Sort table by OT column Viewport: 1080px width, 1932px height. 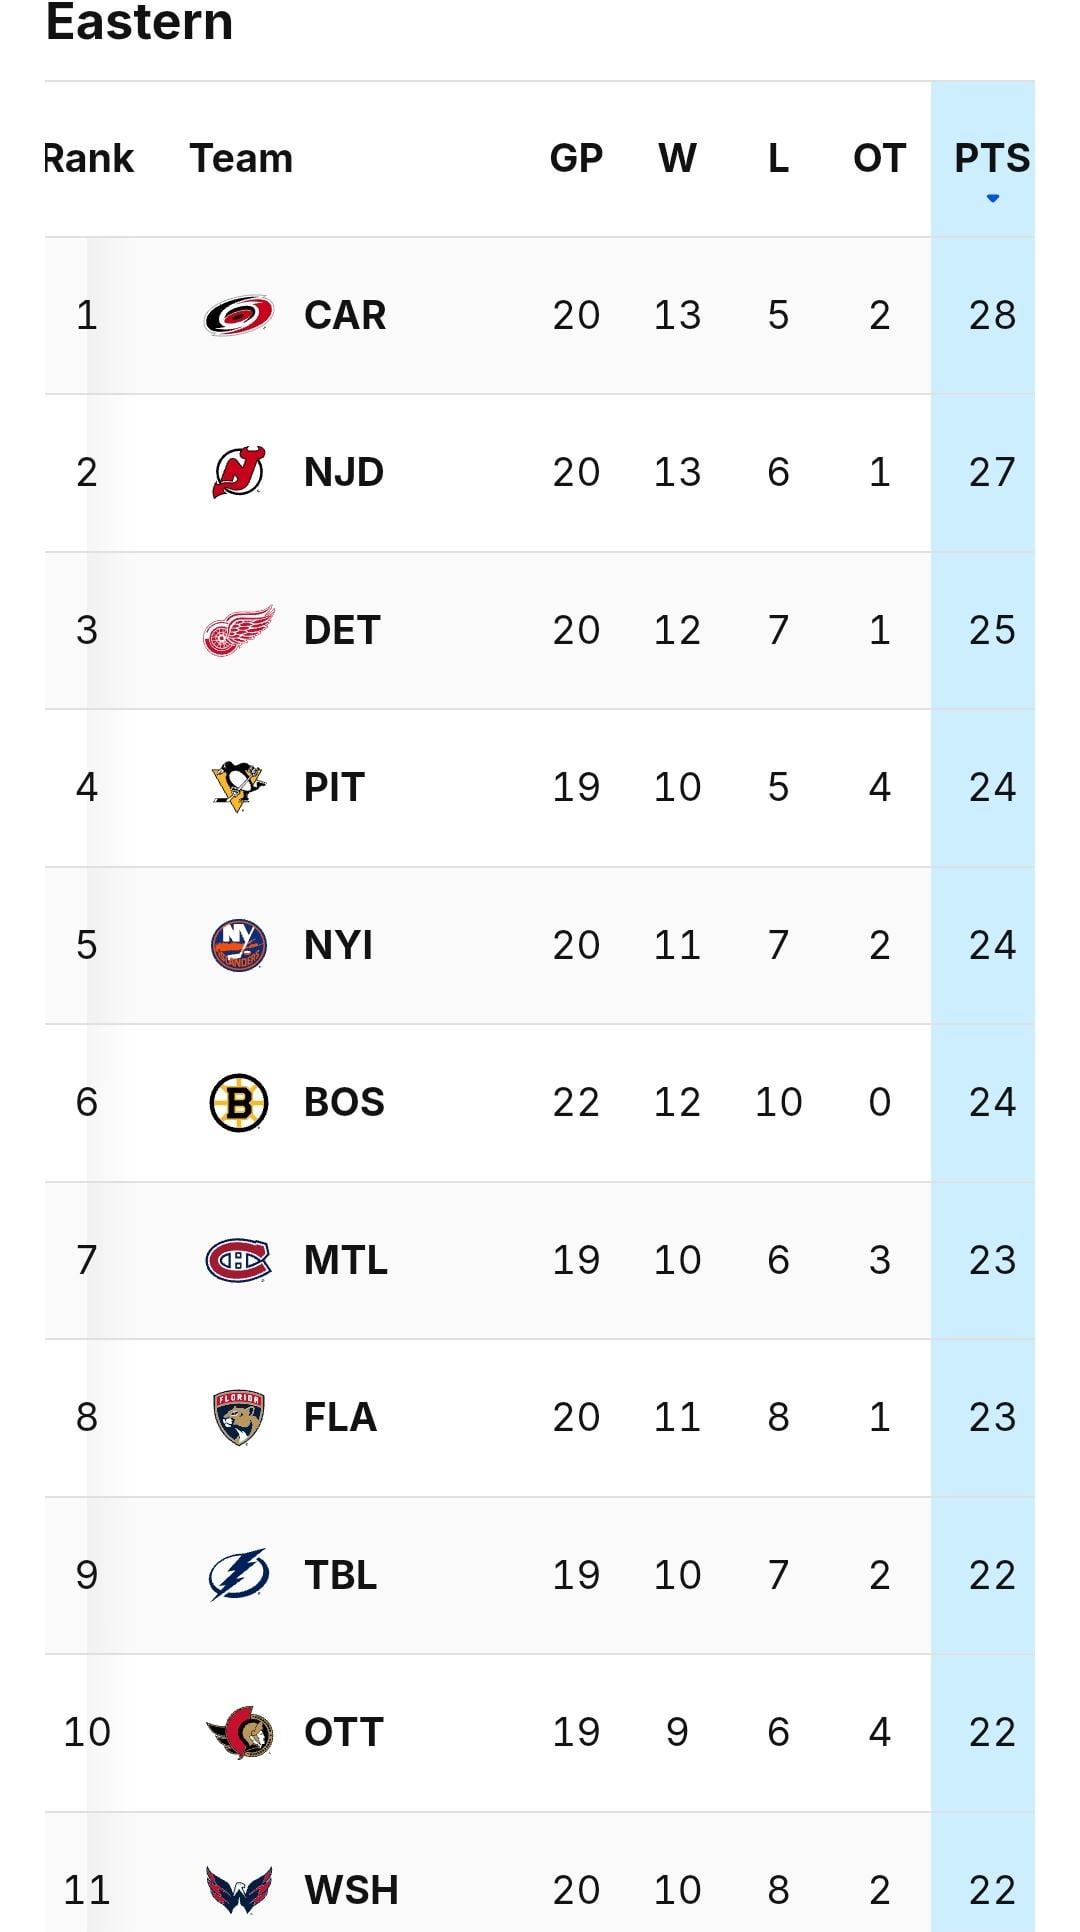(x=879, y=158)
